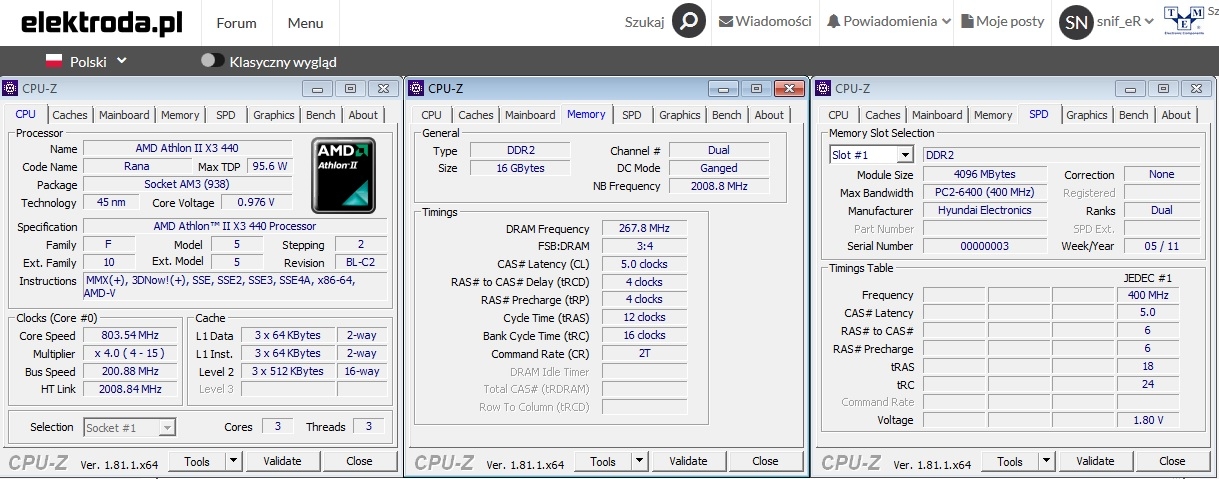The image size is (1219, 479).
Task: Click the app icon in the right CPU-Z title bar
Action: click(823, 88)
